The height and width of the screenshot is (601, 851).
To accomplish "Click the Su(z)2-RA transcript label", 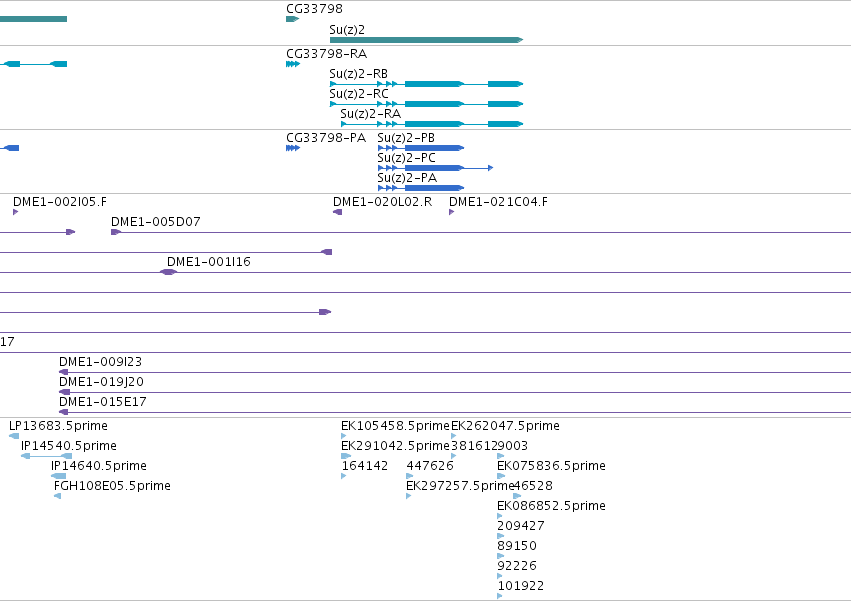I will (370, 113).
